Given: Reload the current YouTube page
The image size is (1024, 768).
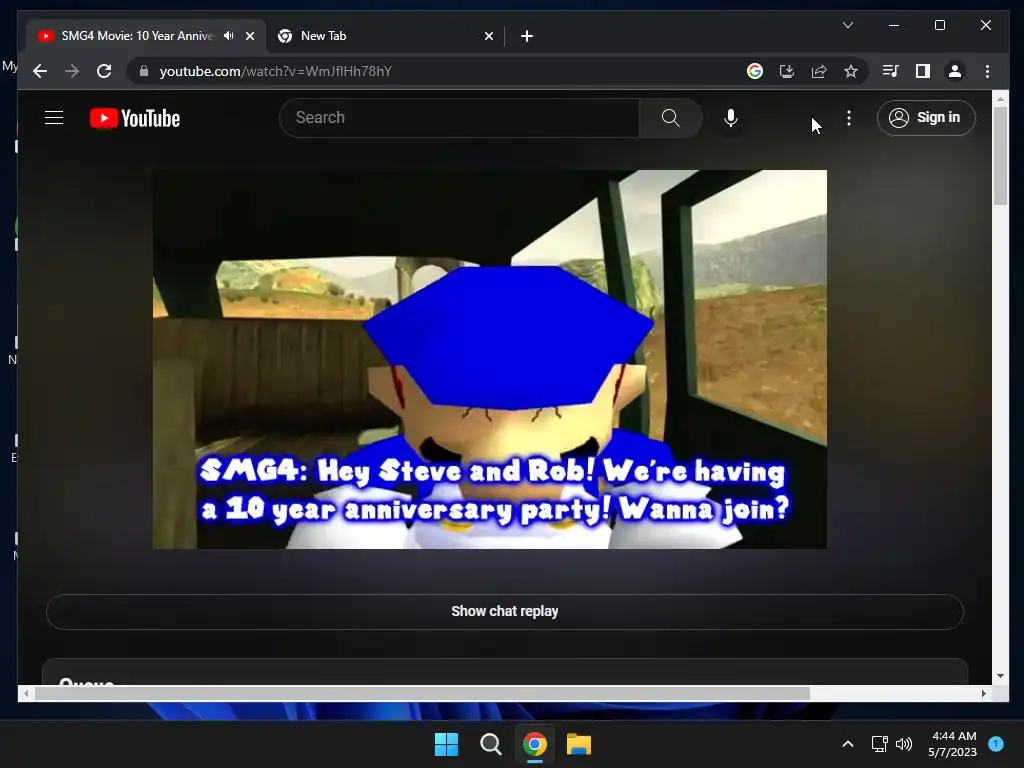Looking at the screenshot, I should click(x=104, y=71).
